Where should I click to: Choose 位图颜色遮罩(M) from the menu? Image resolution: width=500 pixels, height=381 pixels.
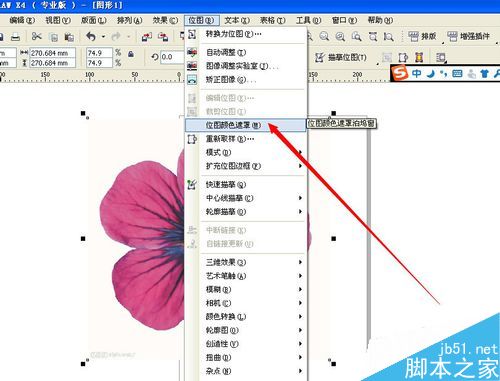245,125
